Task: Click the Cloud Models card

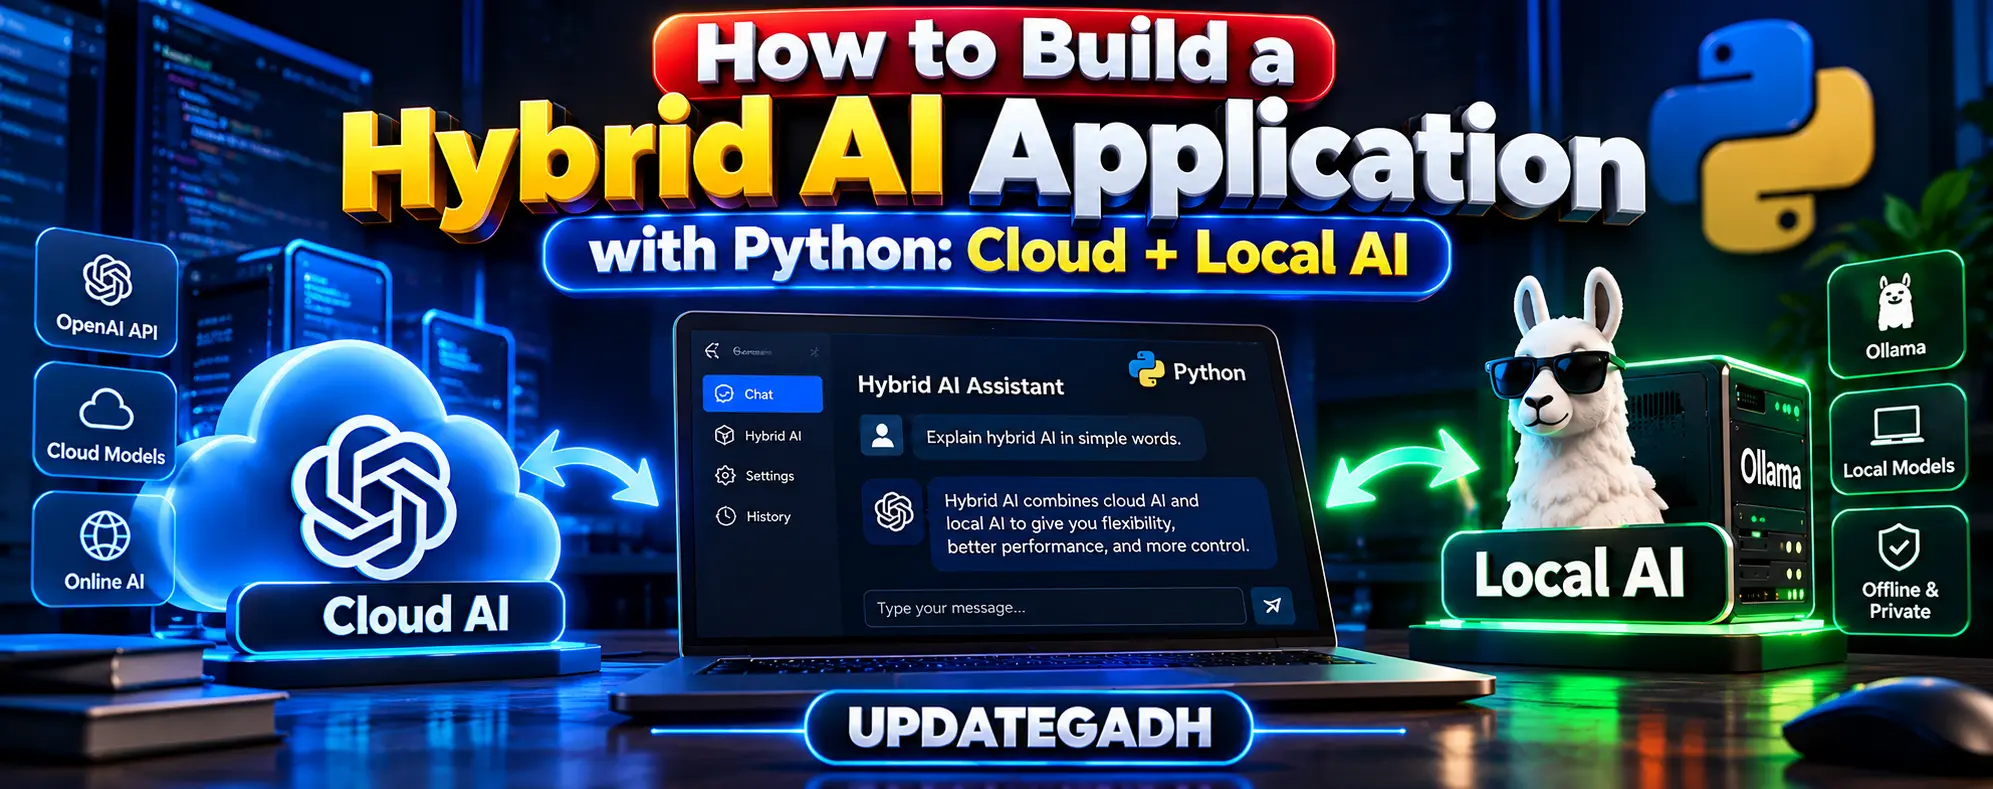Action: 106,421
